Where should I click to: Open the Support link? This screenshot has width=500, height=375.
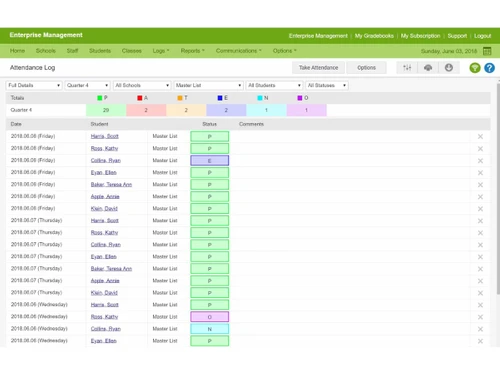pyautogui.click(x=457, y=36)
